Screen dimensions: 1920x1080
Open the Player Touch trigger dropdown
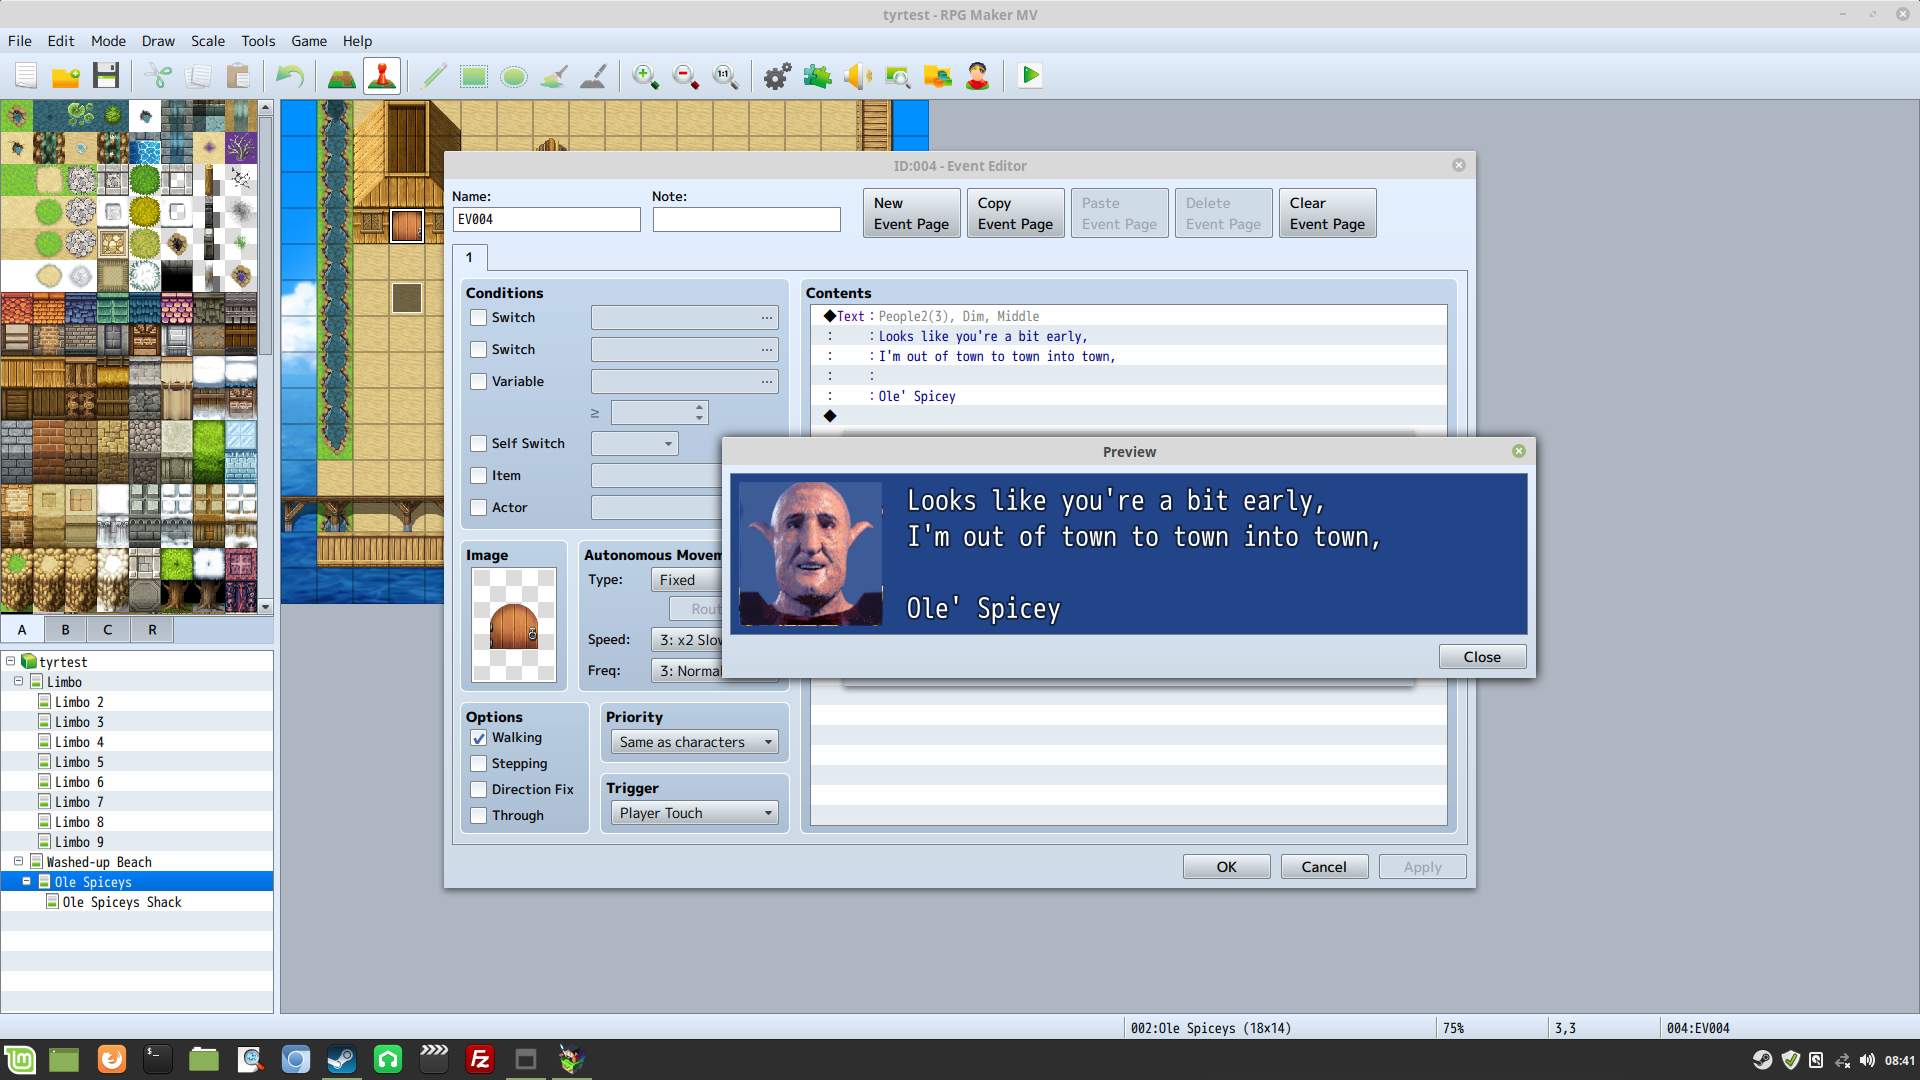(x=694, y=813)
